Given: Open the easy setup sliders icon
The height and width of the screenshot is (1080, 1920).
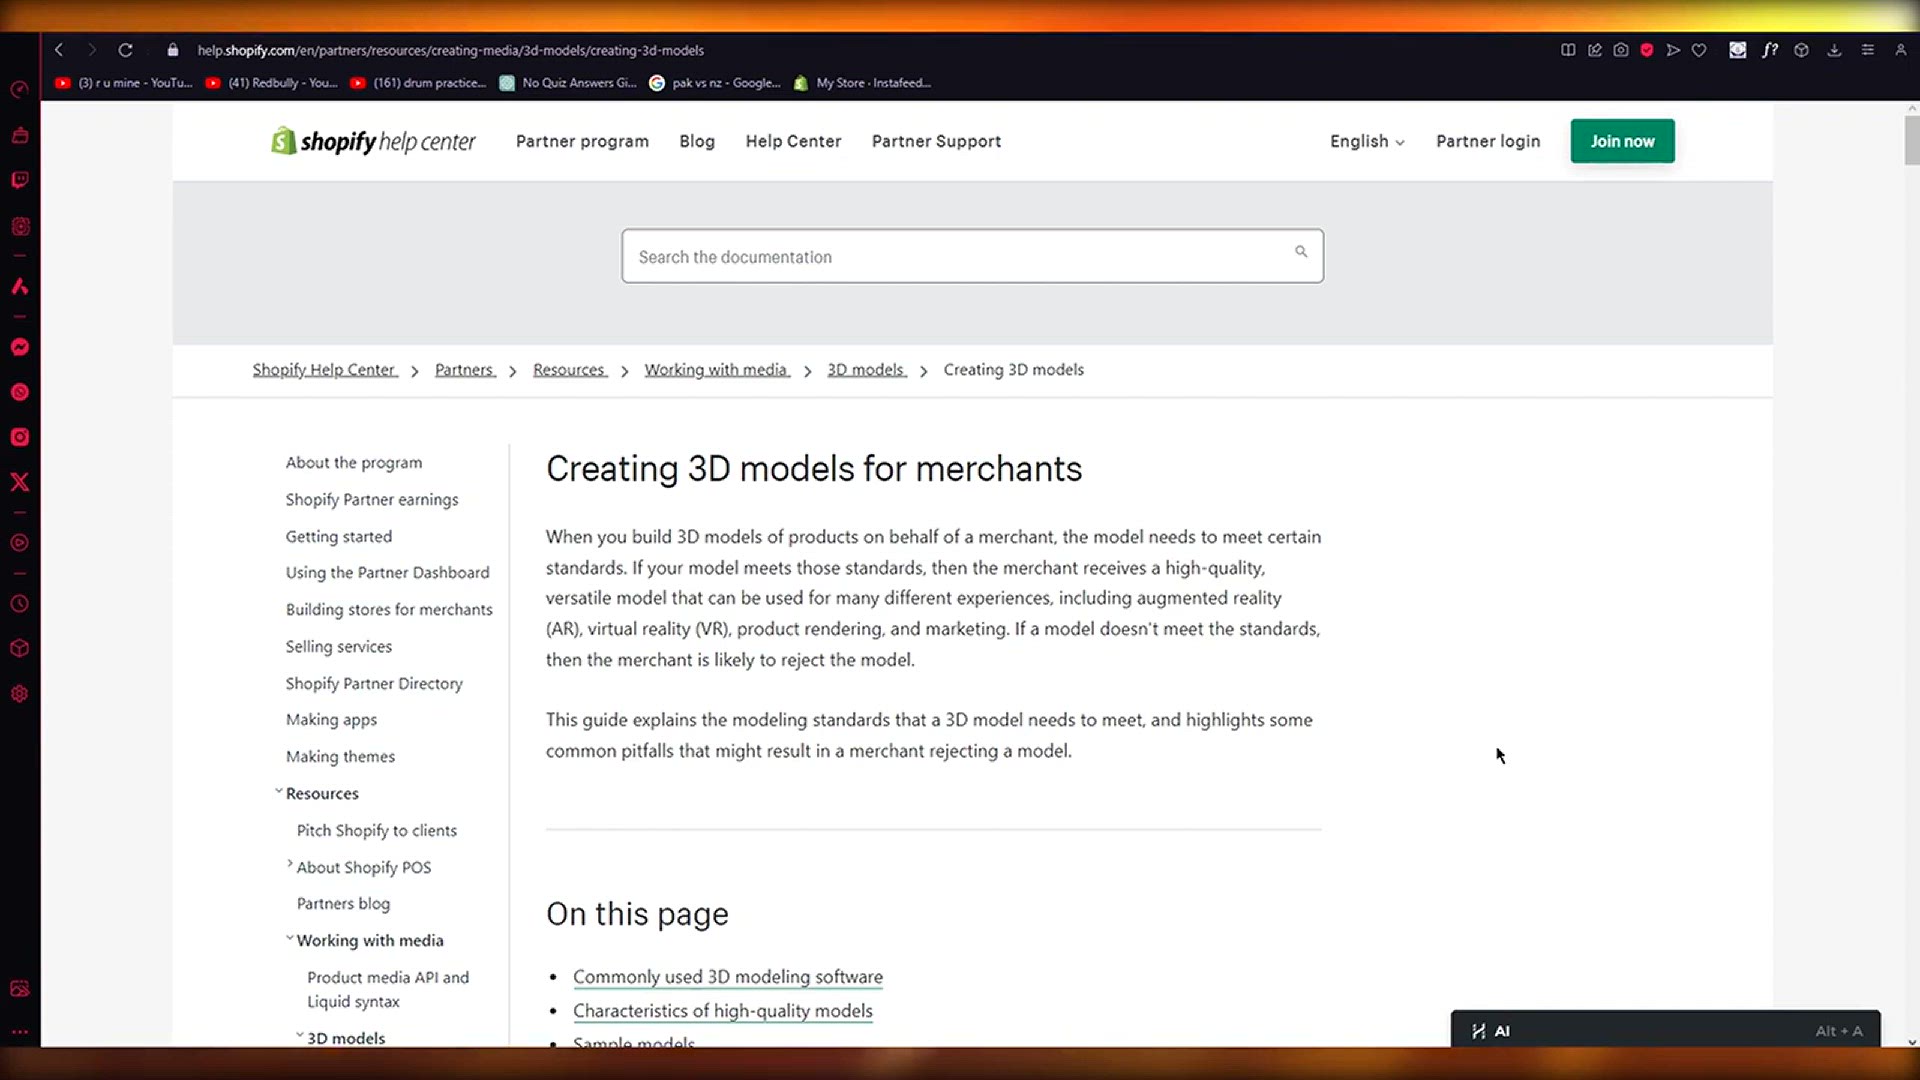Looking at the screenshot, I should 1867,50.
